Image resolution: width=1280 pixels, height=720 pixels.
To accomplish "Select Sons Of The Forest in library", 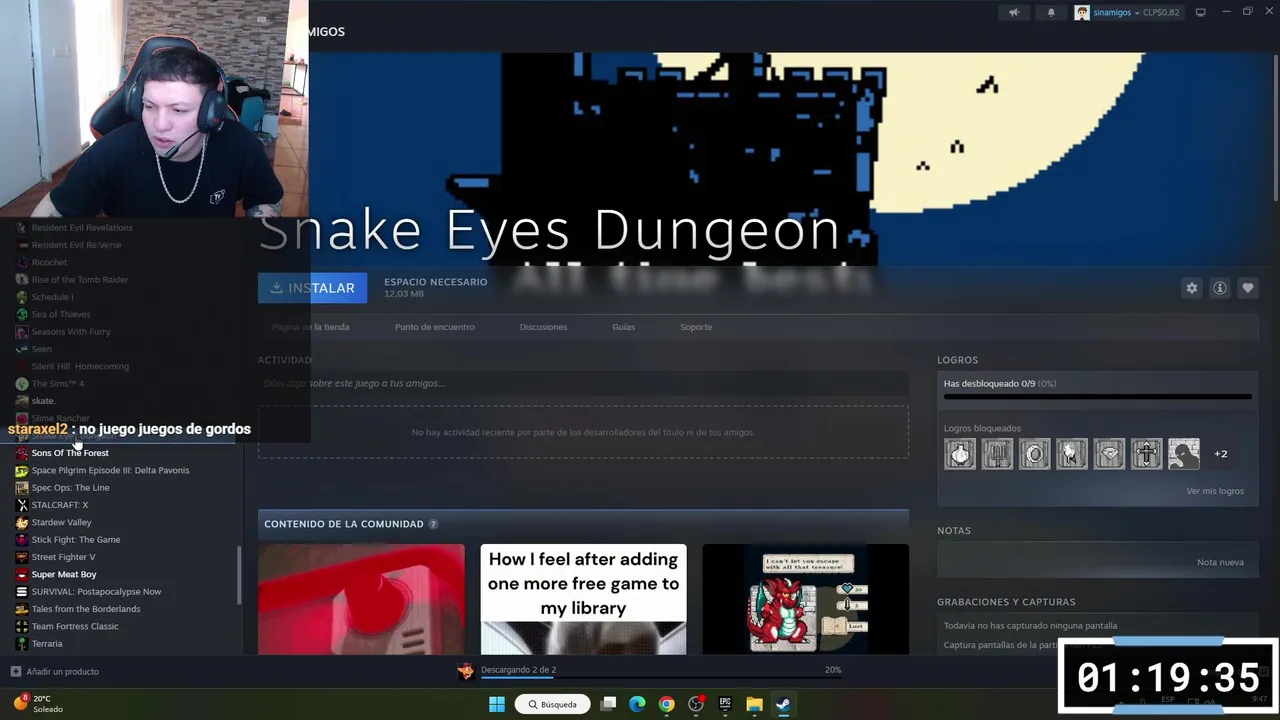I will coord(70,453).
